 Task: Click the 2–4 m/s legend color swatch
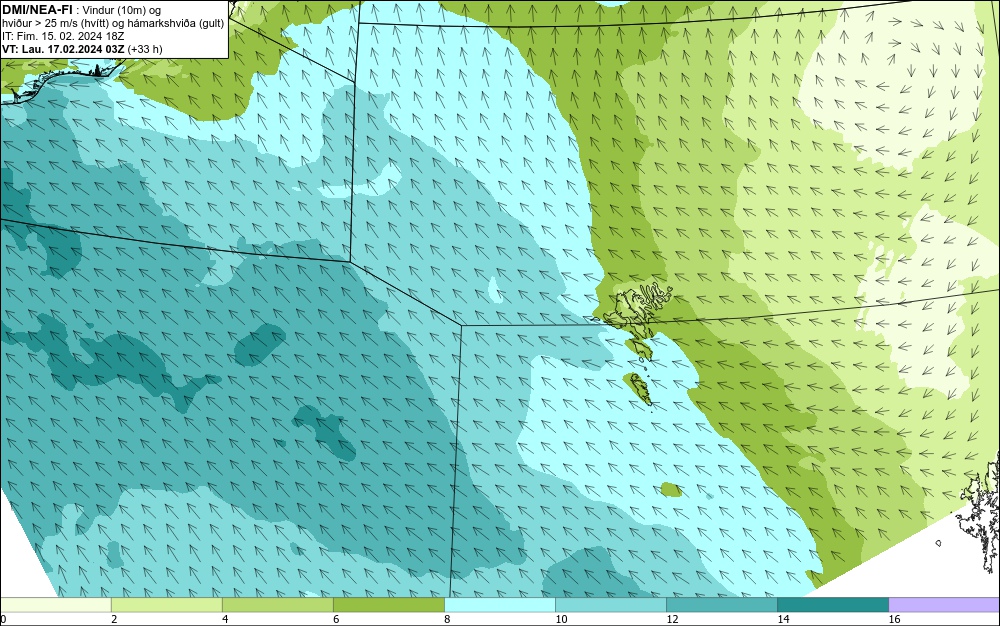click(167, 605)
